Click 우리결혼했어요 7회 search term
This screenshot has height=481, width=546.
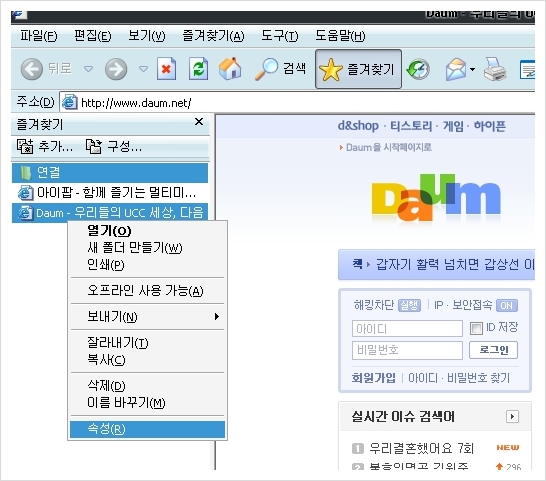click(x=422, y=448)
